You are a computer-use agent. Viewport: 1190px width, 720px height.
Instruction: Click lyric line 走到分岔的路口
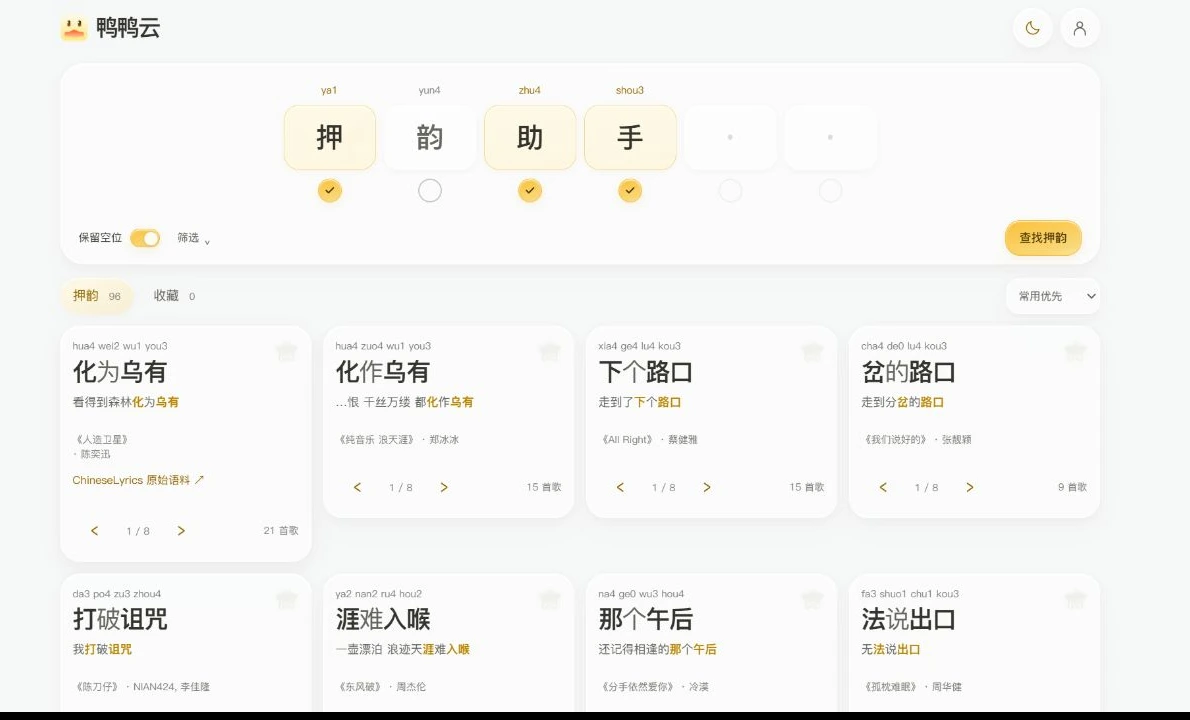[x=902, y=402]
